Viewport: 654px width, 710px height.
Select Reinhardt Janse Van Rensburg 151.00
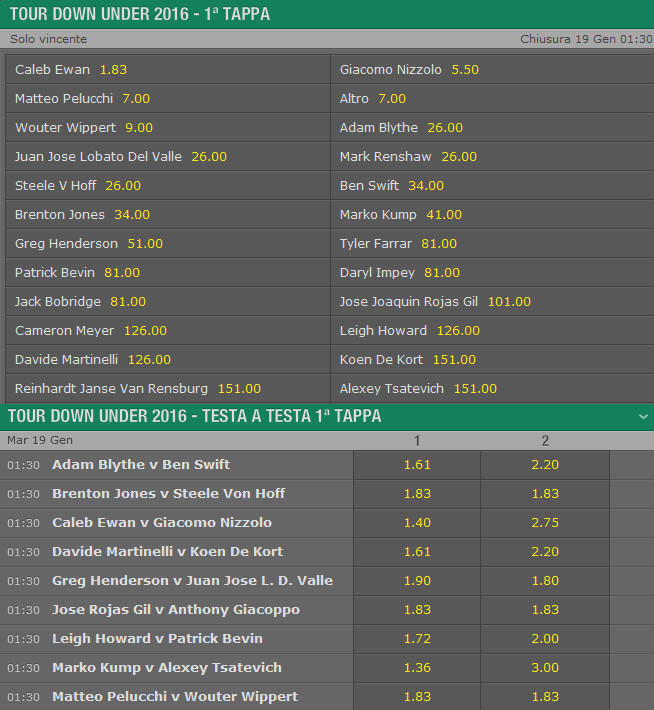tap(168, 388)
